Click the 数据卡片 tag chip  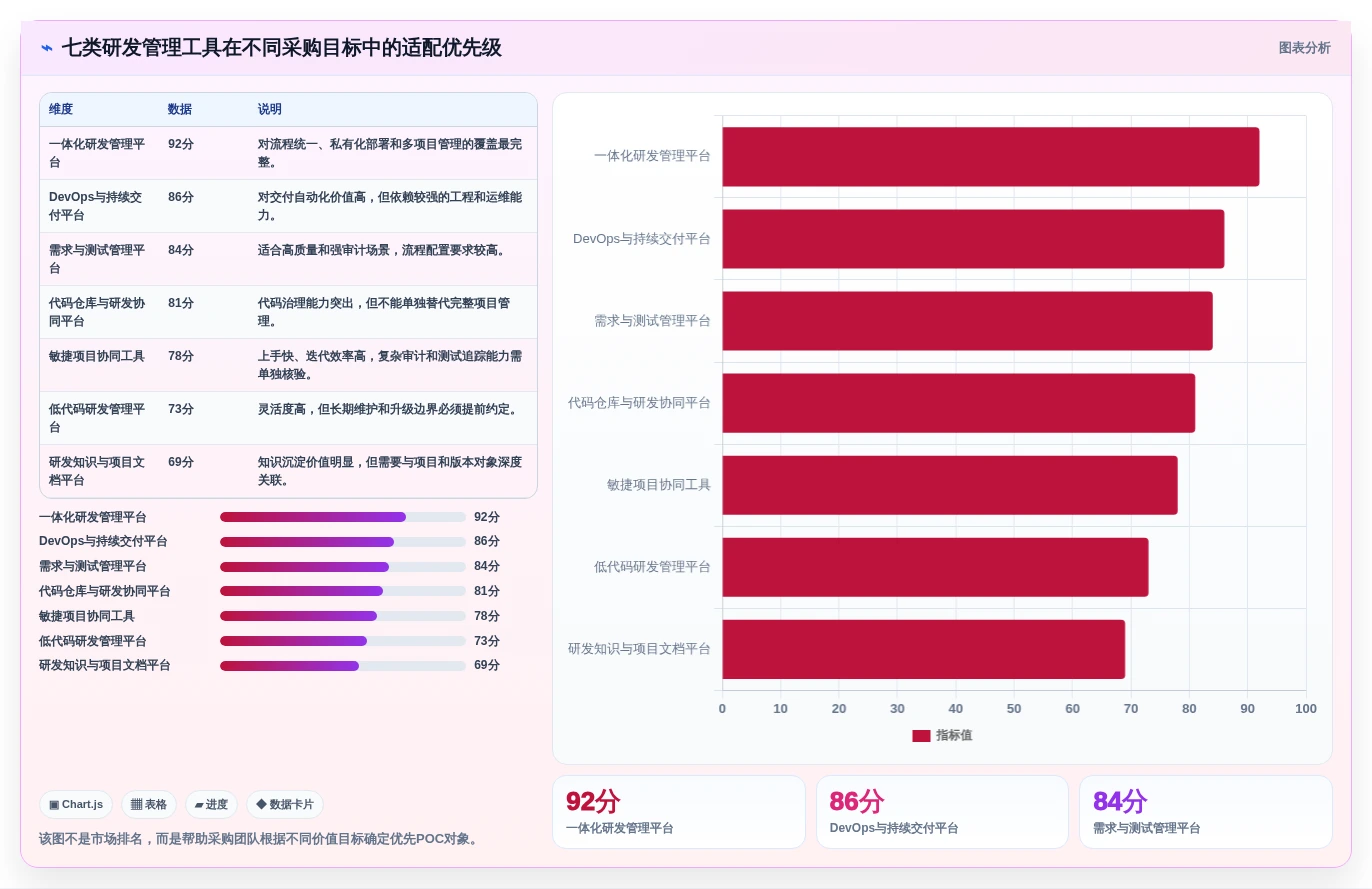pos(285,805)
